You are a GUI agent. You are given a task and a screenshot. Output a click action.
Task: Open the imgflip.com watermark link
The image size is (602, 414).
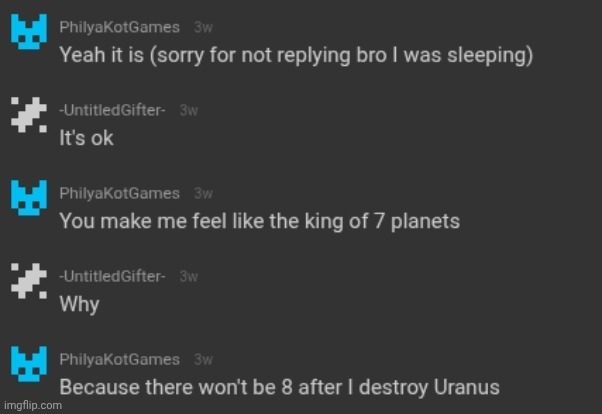pyautogui.click(x=32, y=405)
